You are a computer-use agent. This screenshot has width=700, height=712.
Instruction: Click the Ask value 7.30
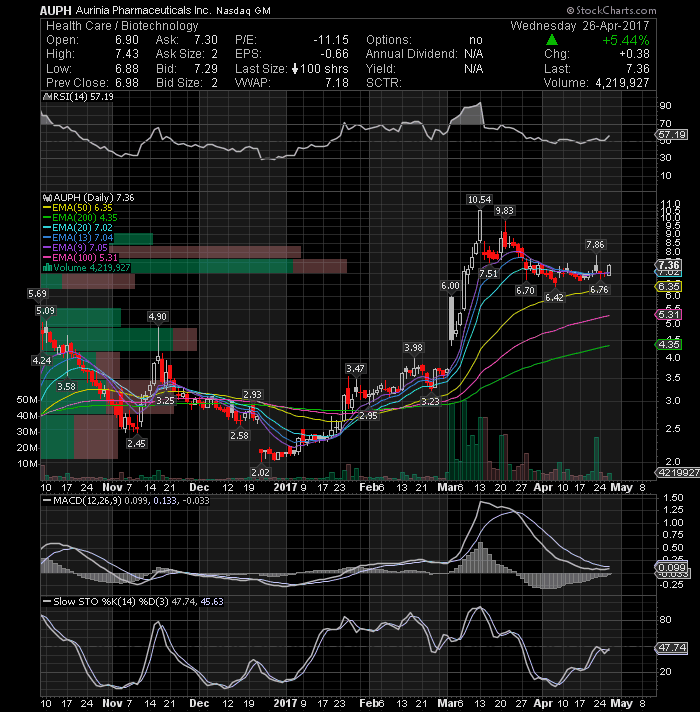[206, 40]
